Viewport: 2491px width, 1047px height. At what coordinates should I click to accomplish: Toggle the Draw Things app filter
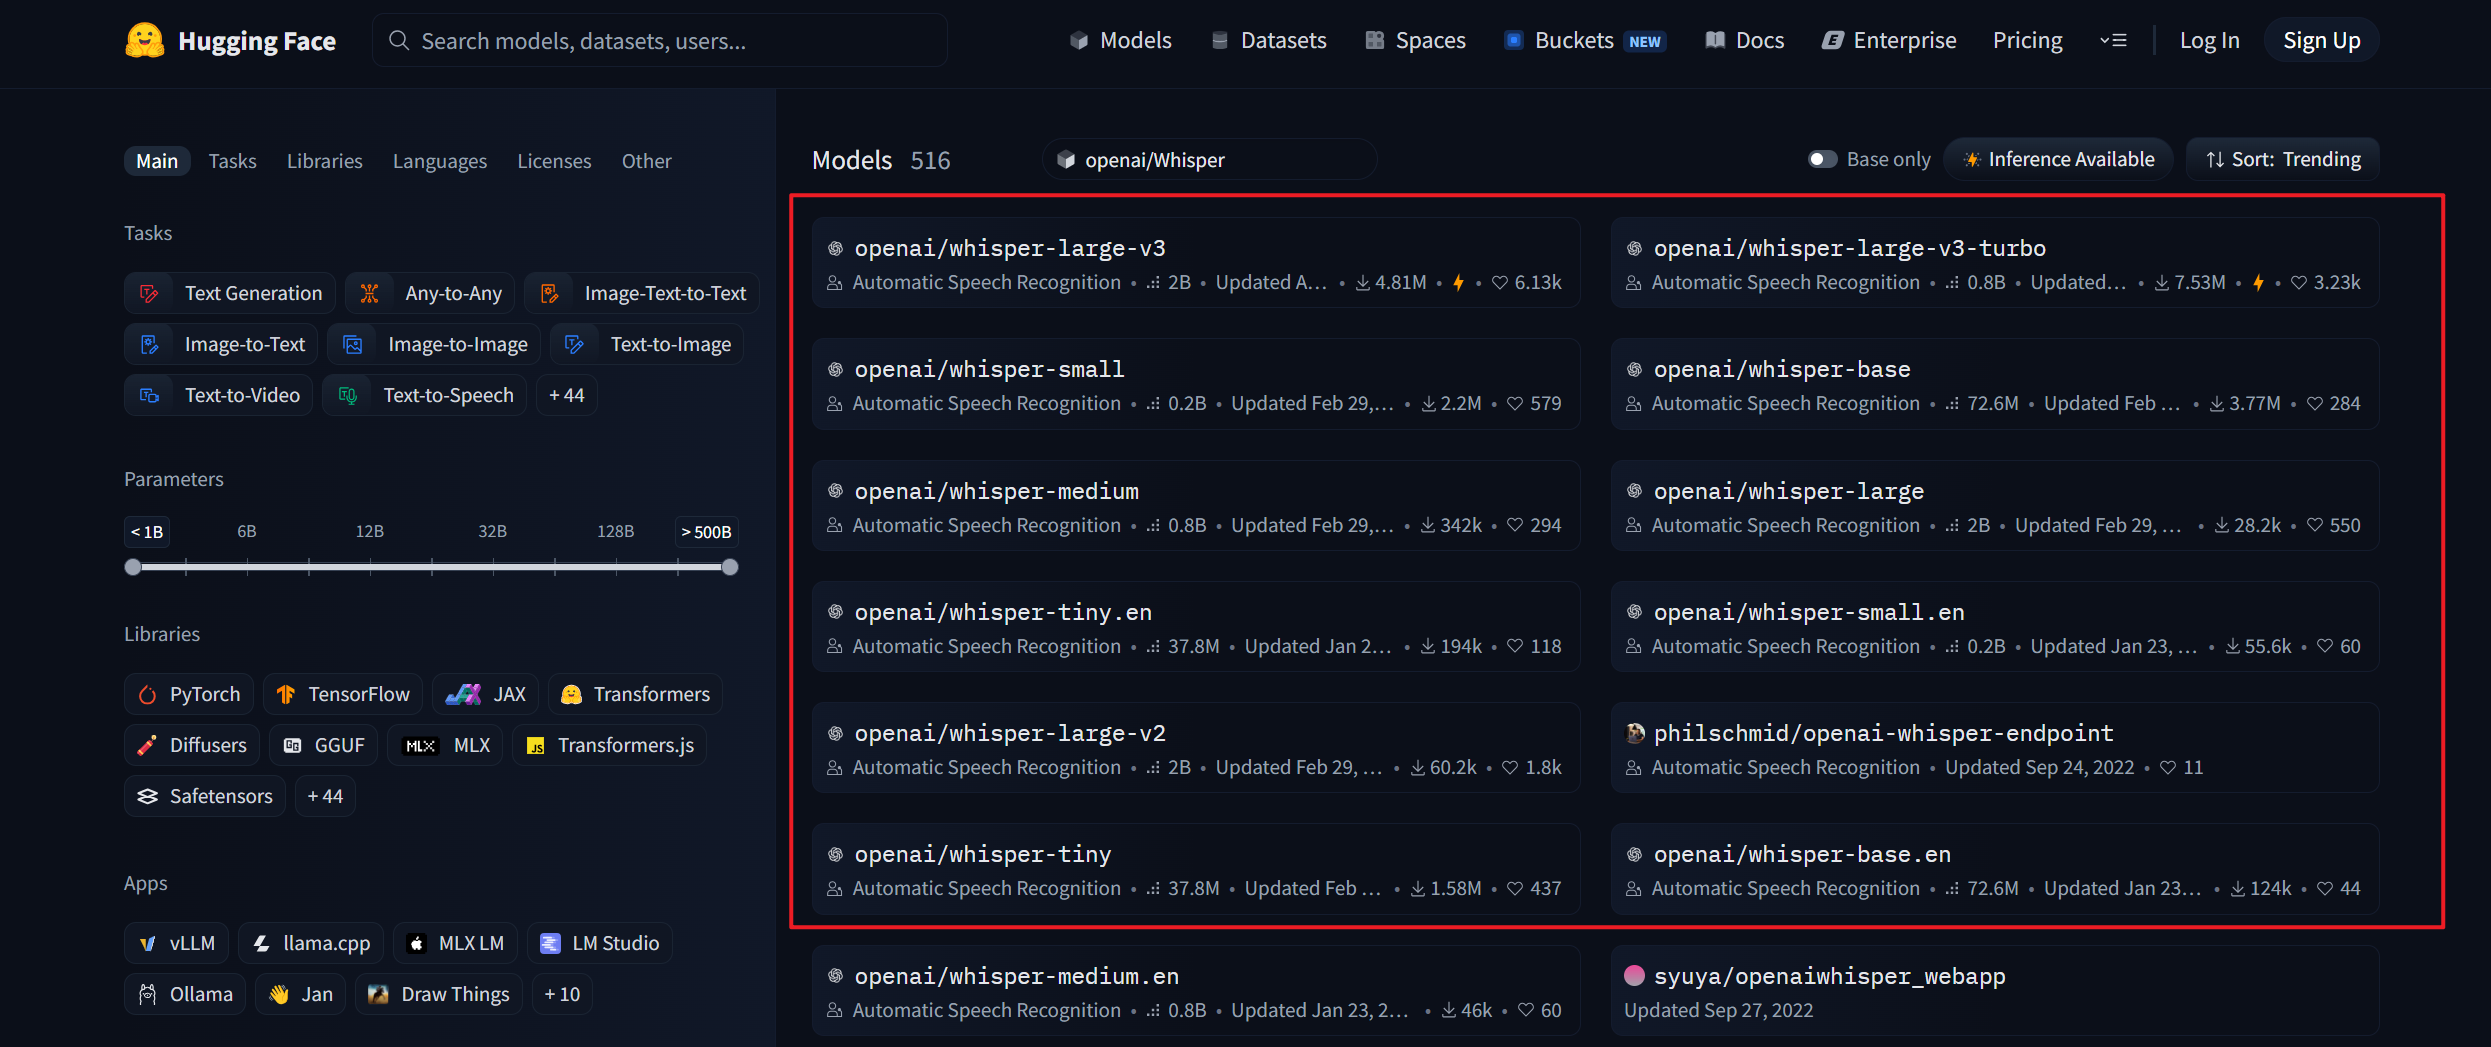coord(439,994)
